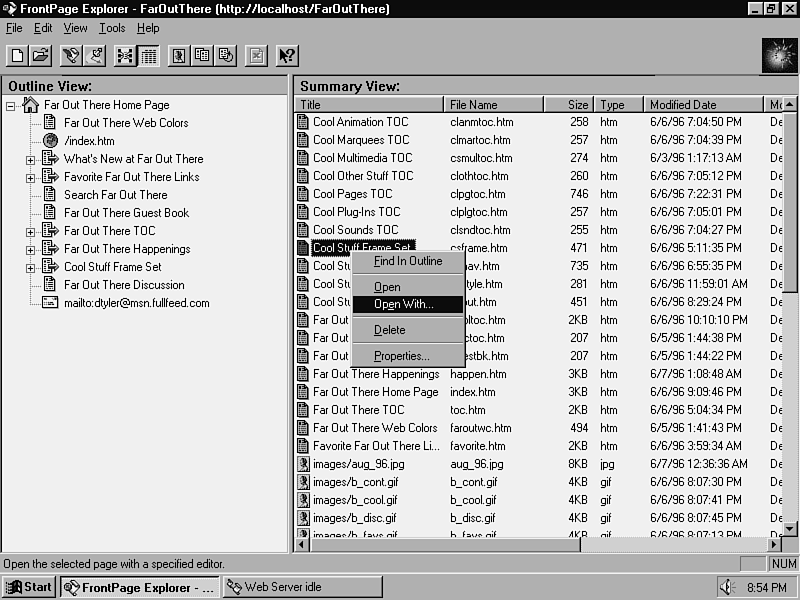Toggle Repeated Links in the toolbar
The image size is (800, 600).
[202, 56]
